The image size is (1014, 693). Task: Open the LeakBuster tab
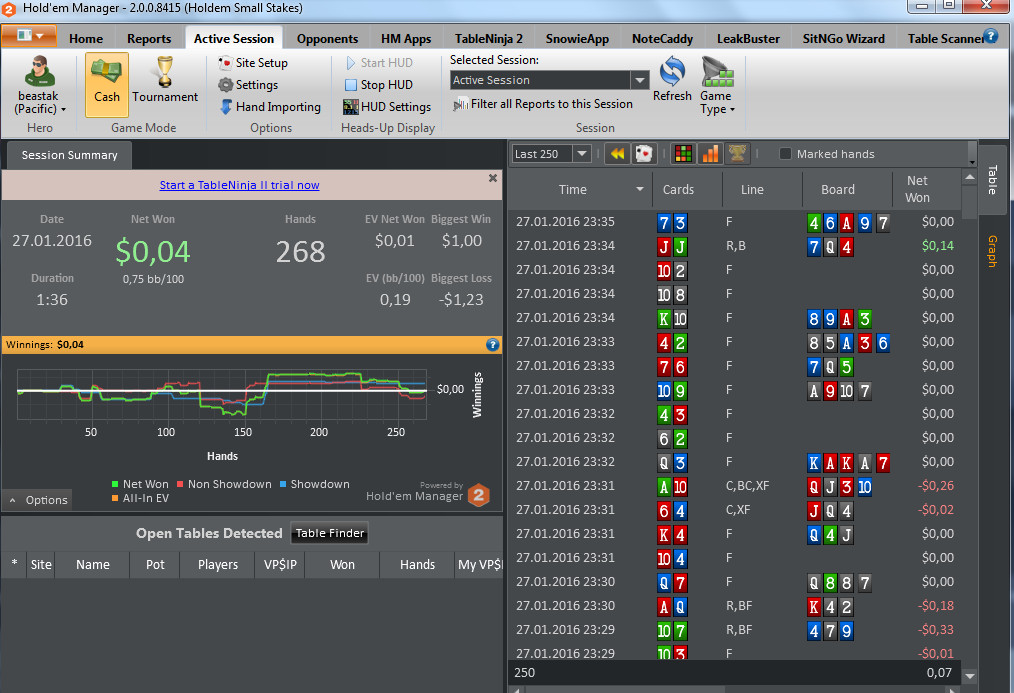tap(748, 39)
